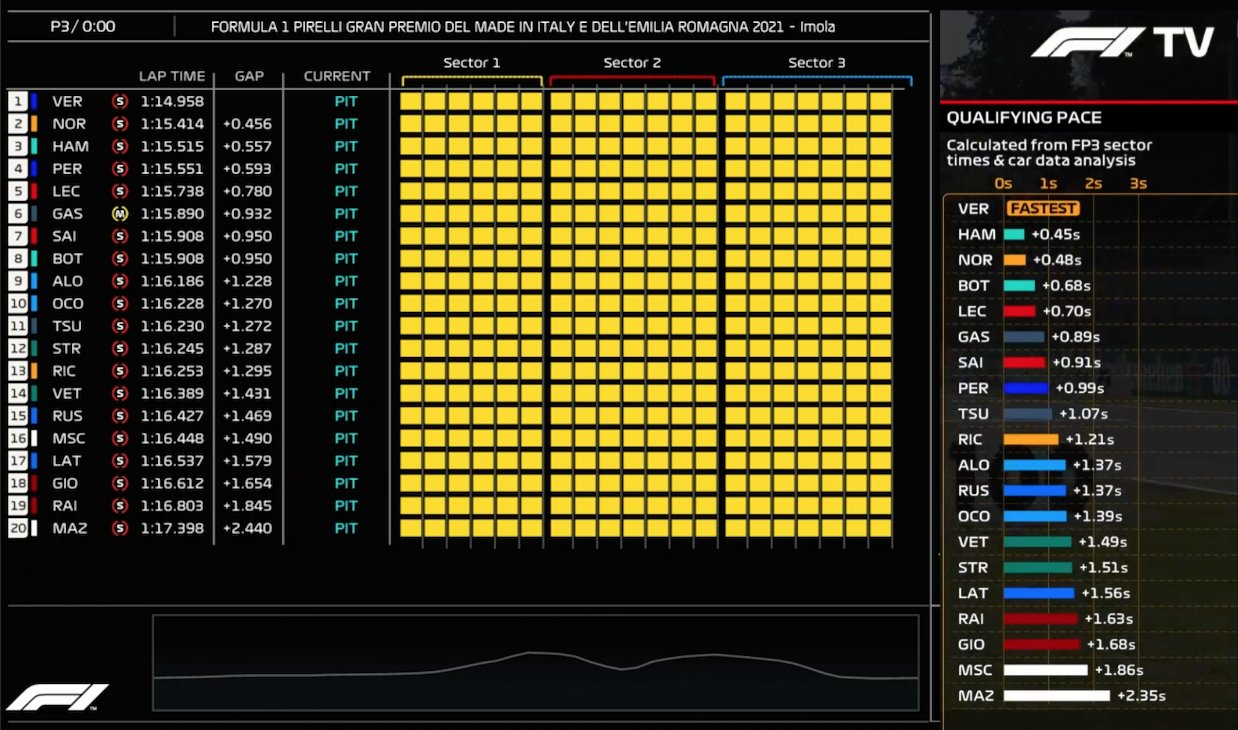The width and height of the screenshot is (1238, 730).
Task: Click the soft tyre icon for RUS
Action: [121, 416]
